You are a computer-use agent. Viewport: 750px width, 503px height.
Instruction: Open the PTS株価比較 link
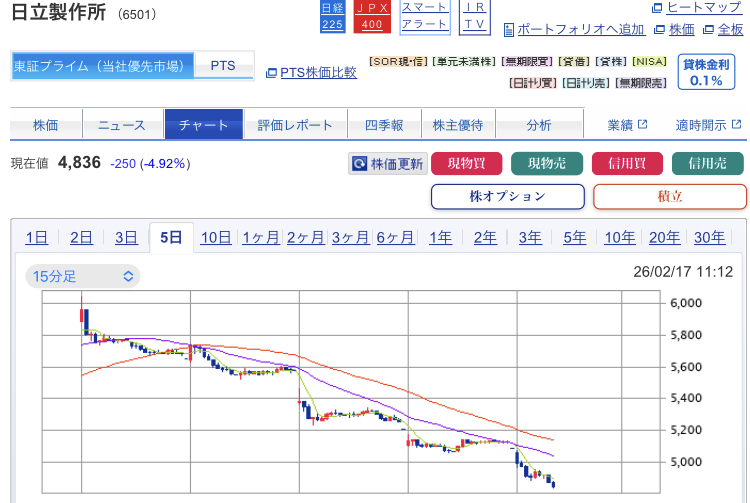311,72
